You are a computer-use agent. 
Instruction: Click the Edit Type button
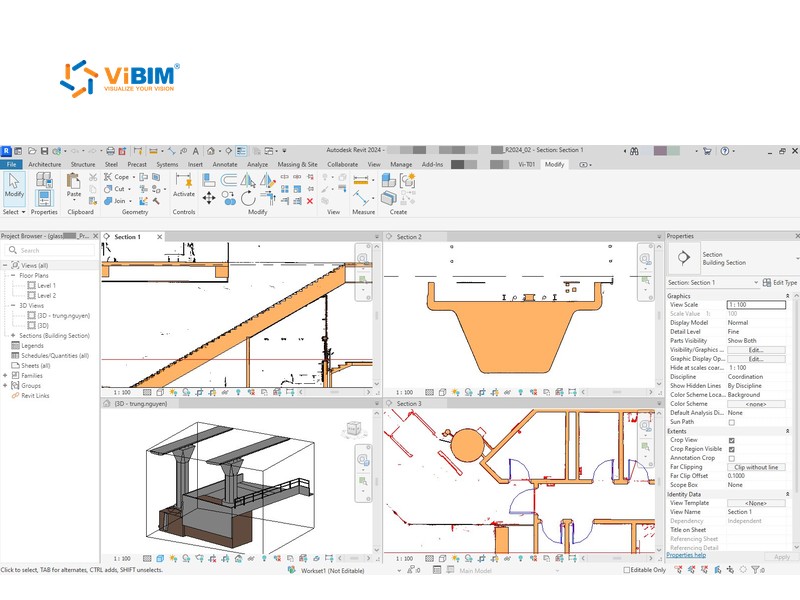point(780,283)
